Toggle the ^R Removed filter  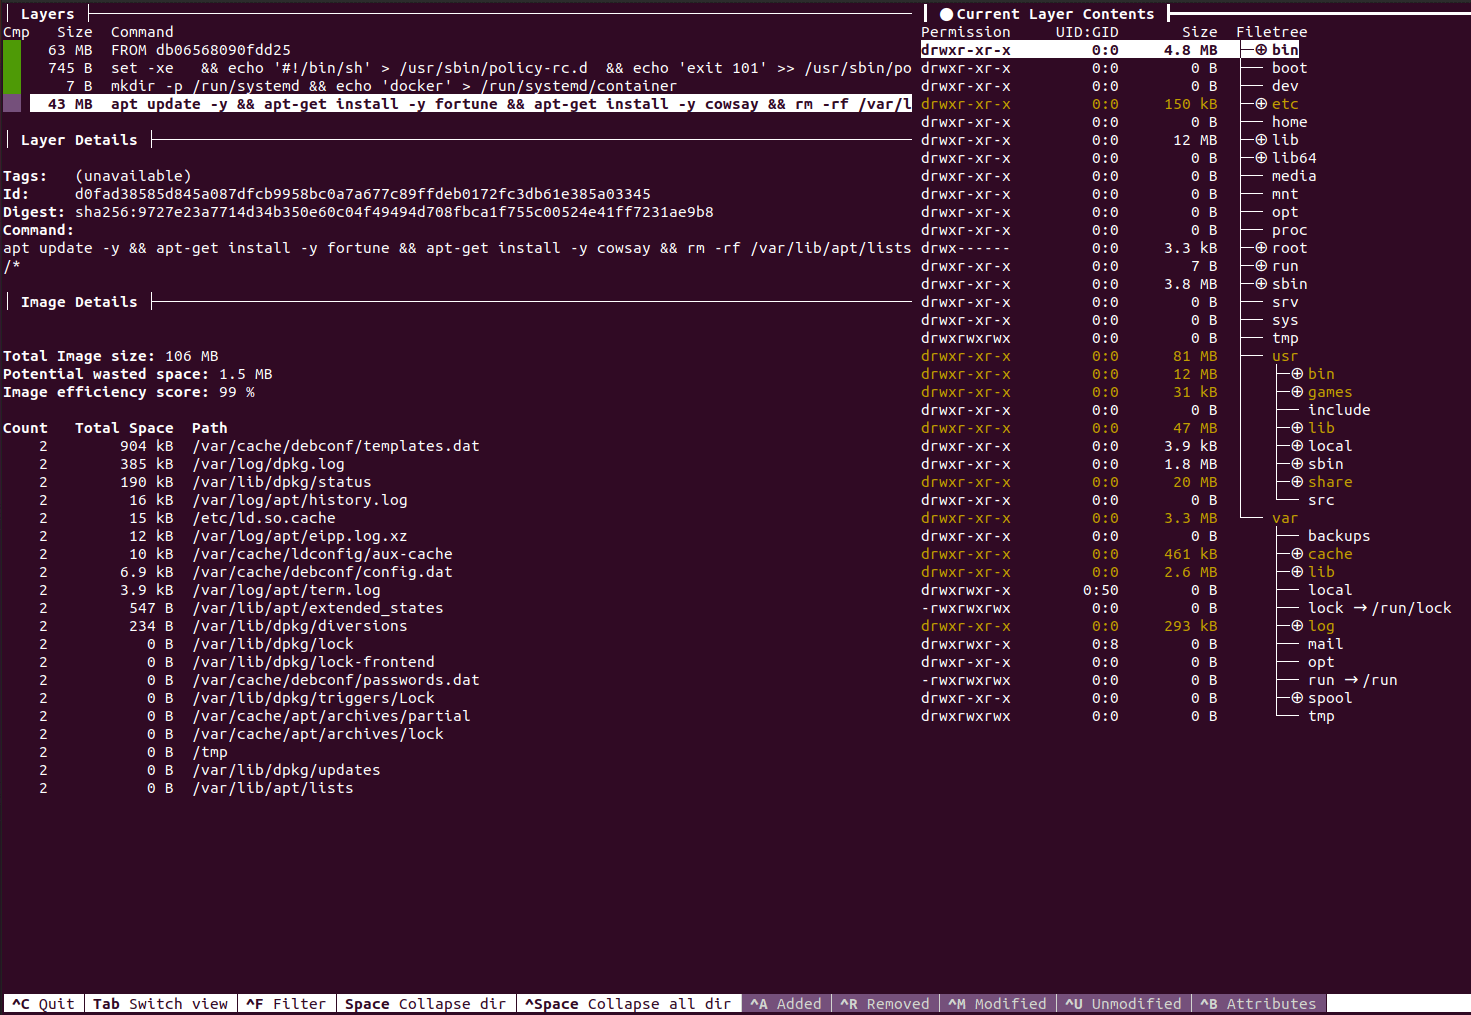tap(885, 1004)
